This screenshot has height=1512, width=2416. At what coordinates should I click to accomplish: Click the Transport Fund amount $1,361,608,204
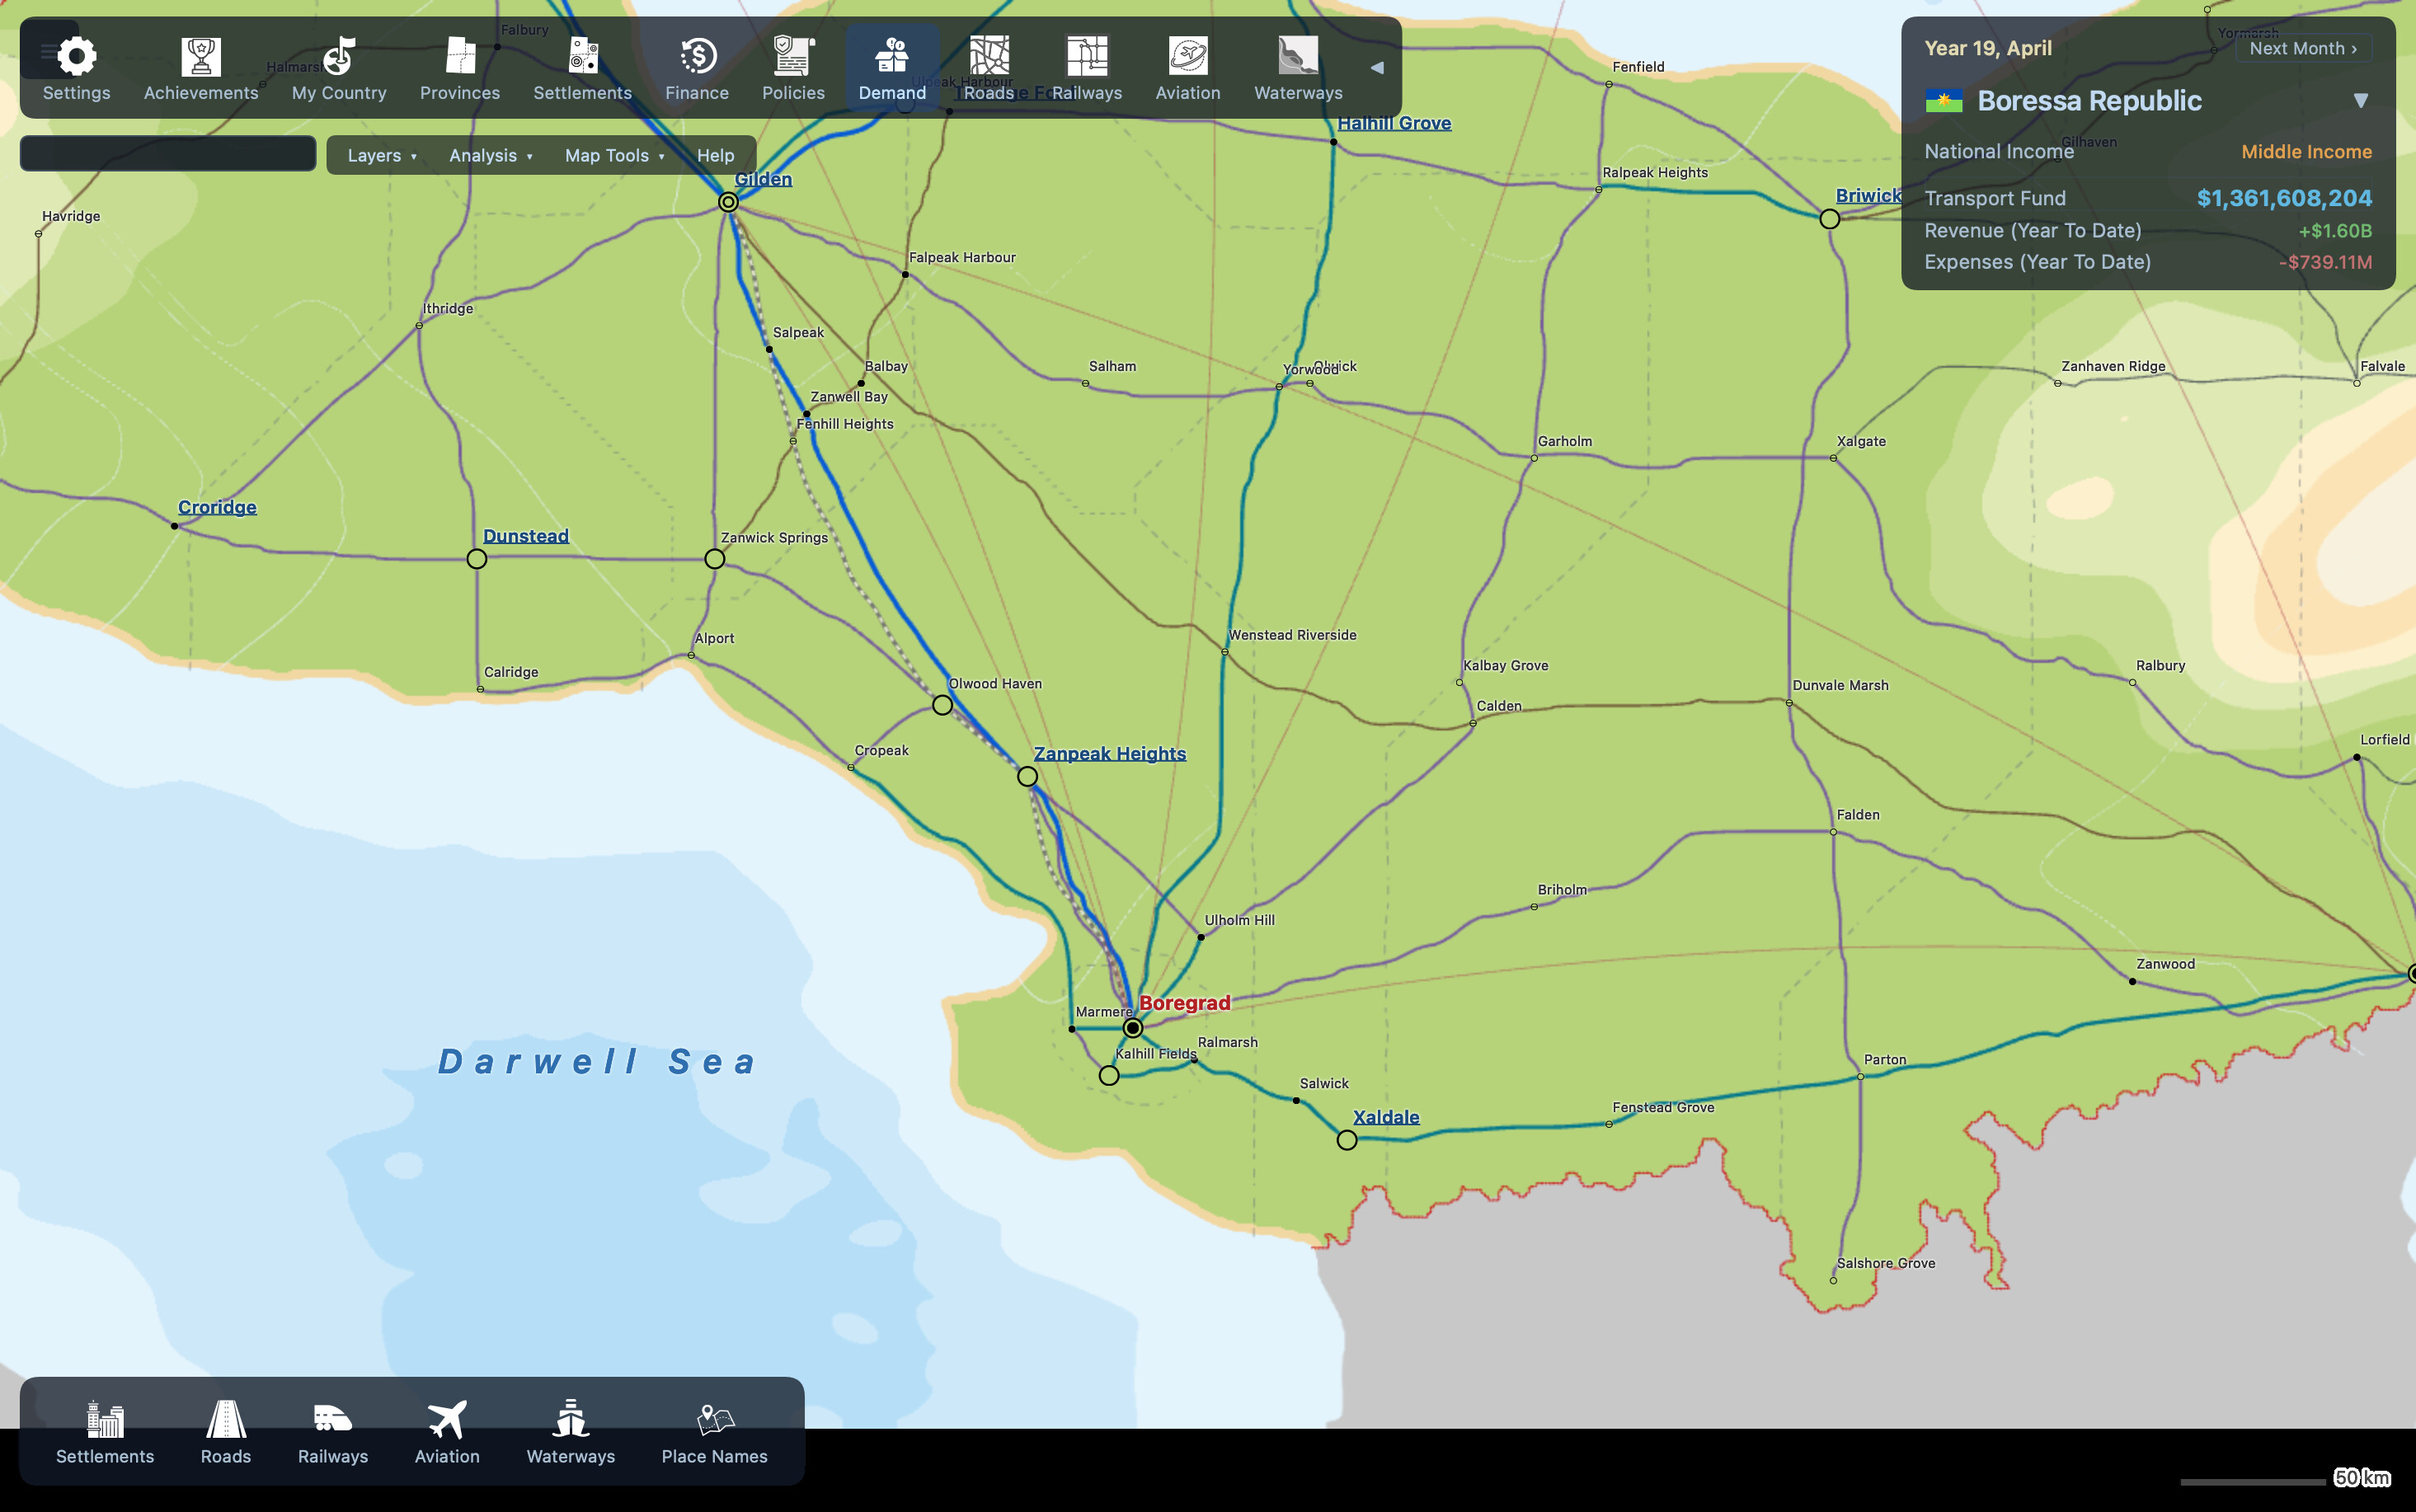tap(2283, 198)
